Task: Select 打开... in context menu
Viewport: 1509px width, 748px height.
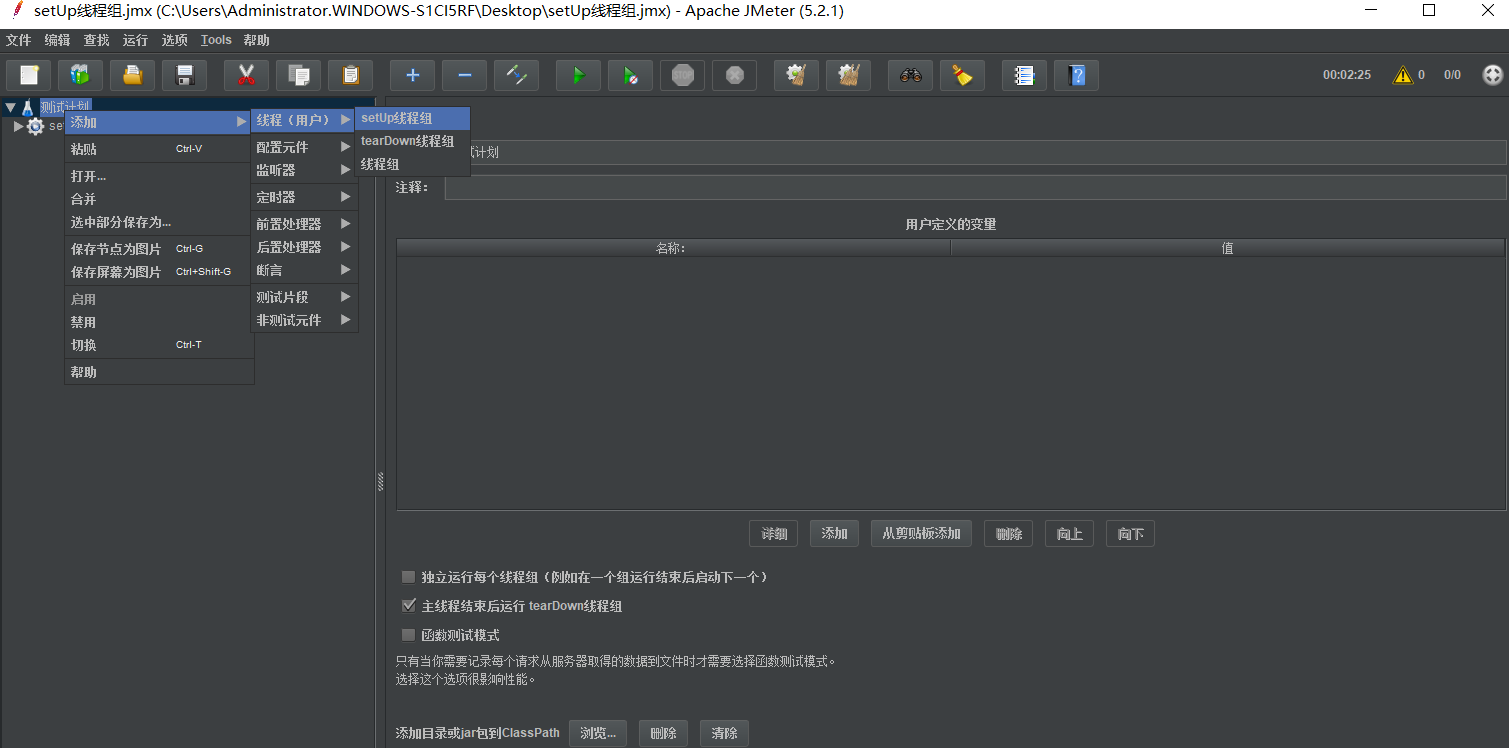Action: pyautogui.click(x=159, y=176)
